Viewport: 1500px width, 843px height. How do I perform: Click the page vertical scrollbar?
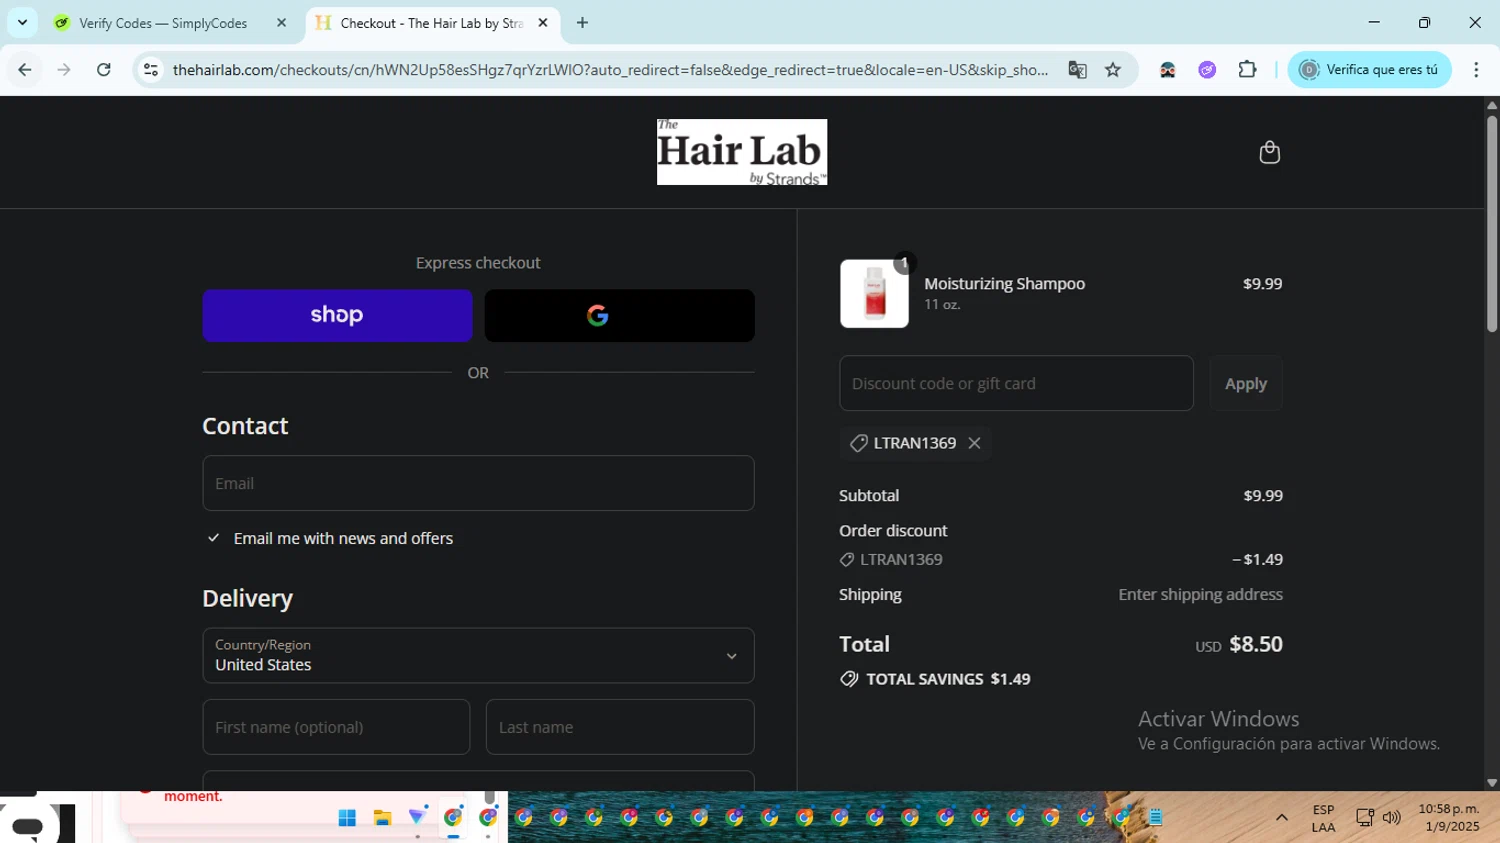point(1492,224)
